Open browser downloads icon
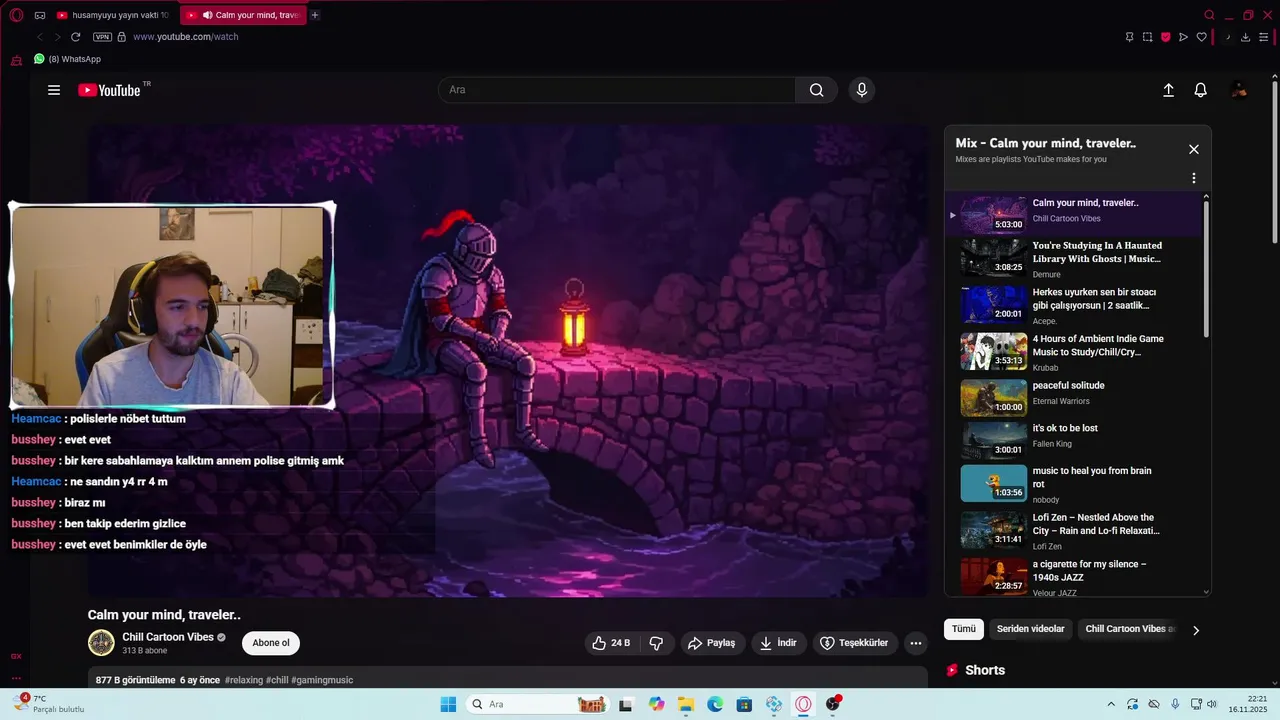The height and width of the screenshot is (720, 1280). [1245, 37]
